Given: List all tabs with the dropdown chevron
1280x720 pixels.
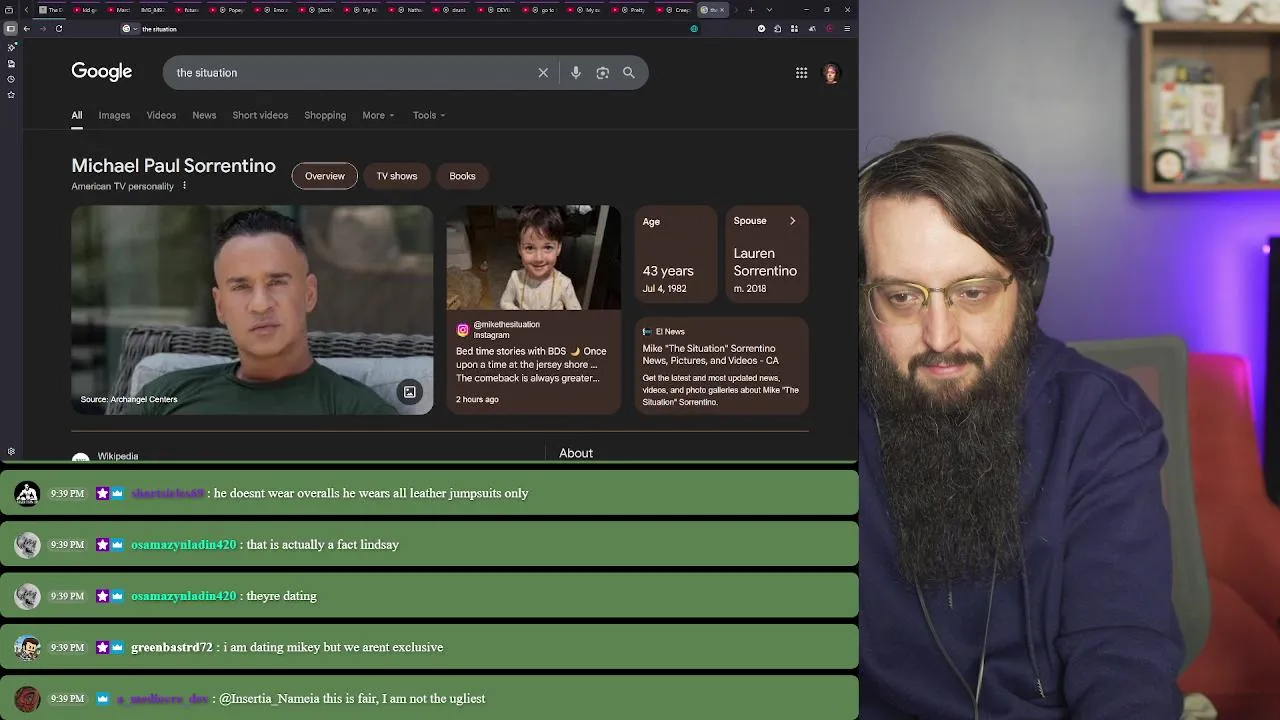Looking at the screenshot, I should click(768, 10).
